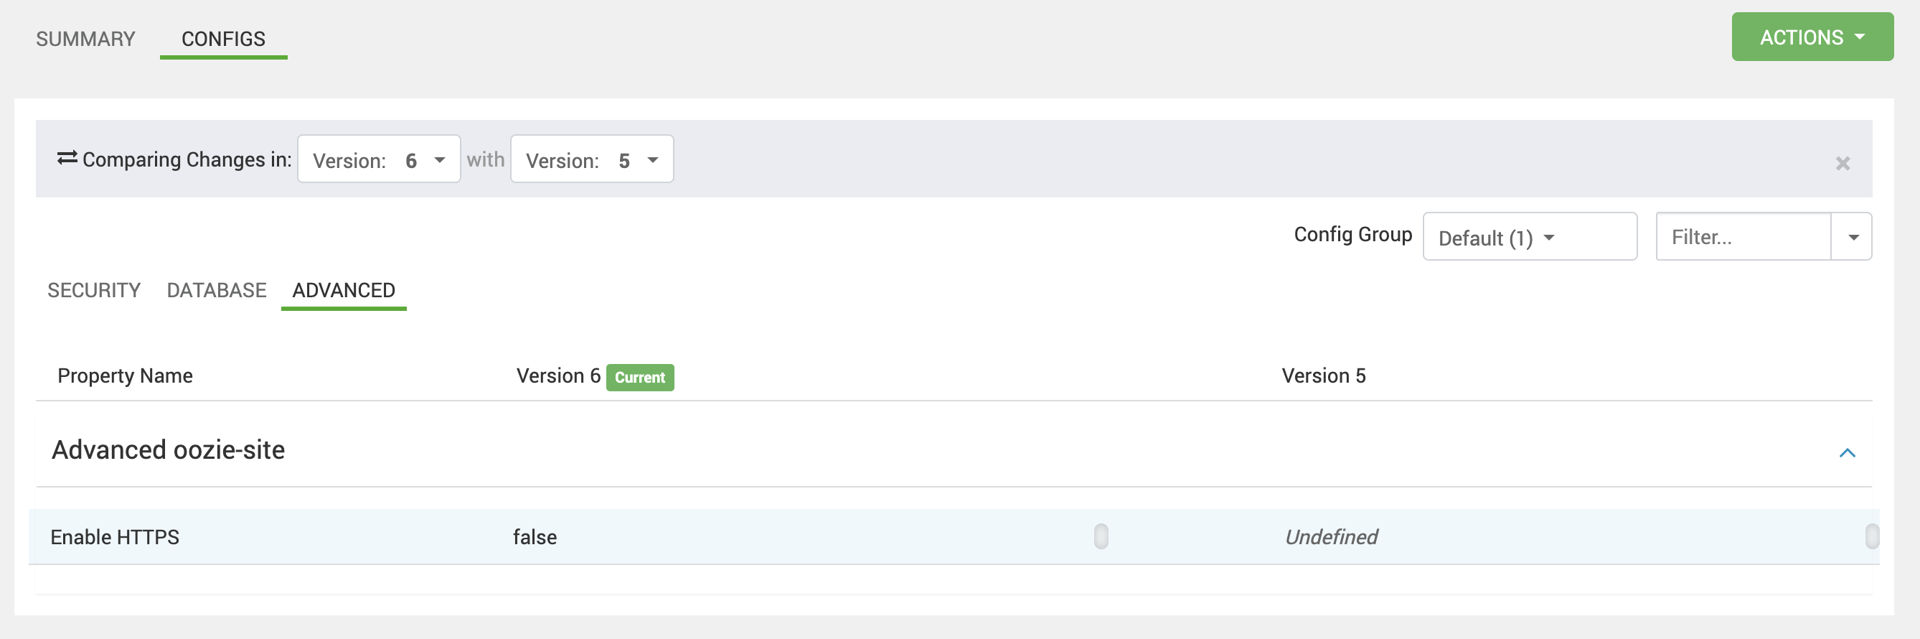
Task: Click into the Filter input field
Action: [x=1743, y=237]
